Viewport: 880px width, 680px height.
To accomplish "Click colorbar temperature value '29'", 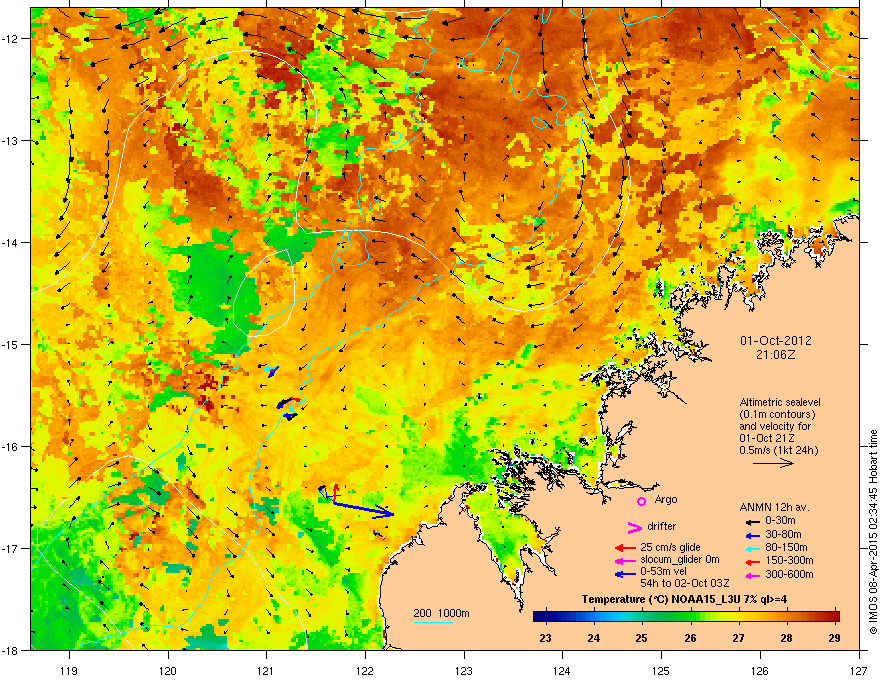I will pyautogui.click(x=835, y=638).
